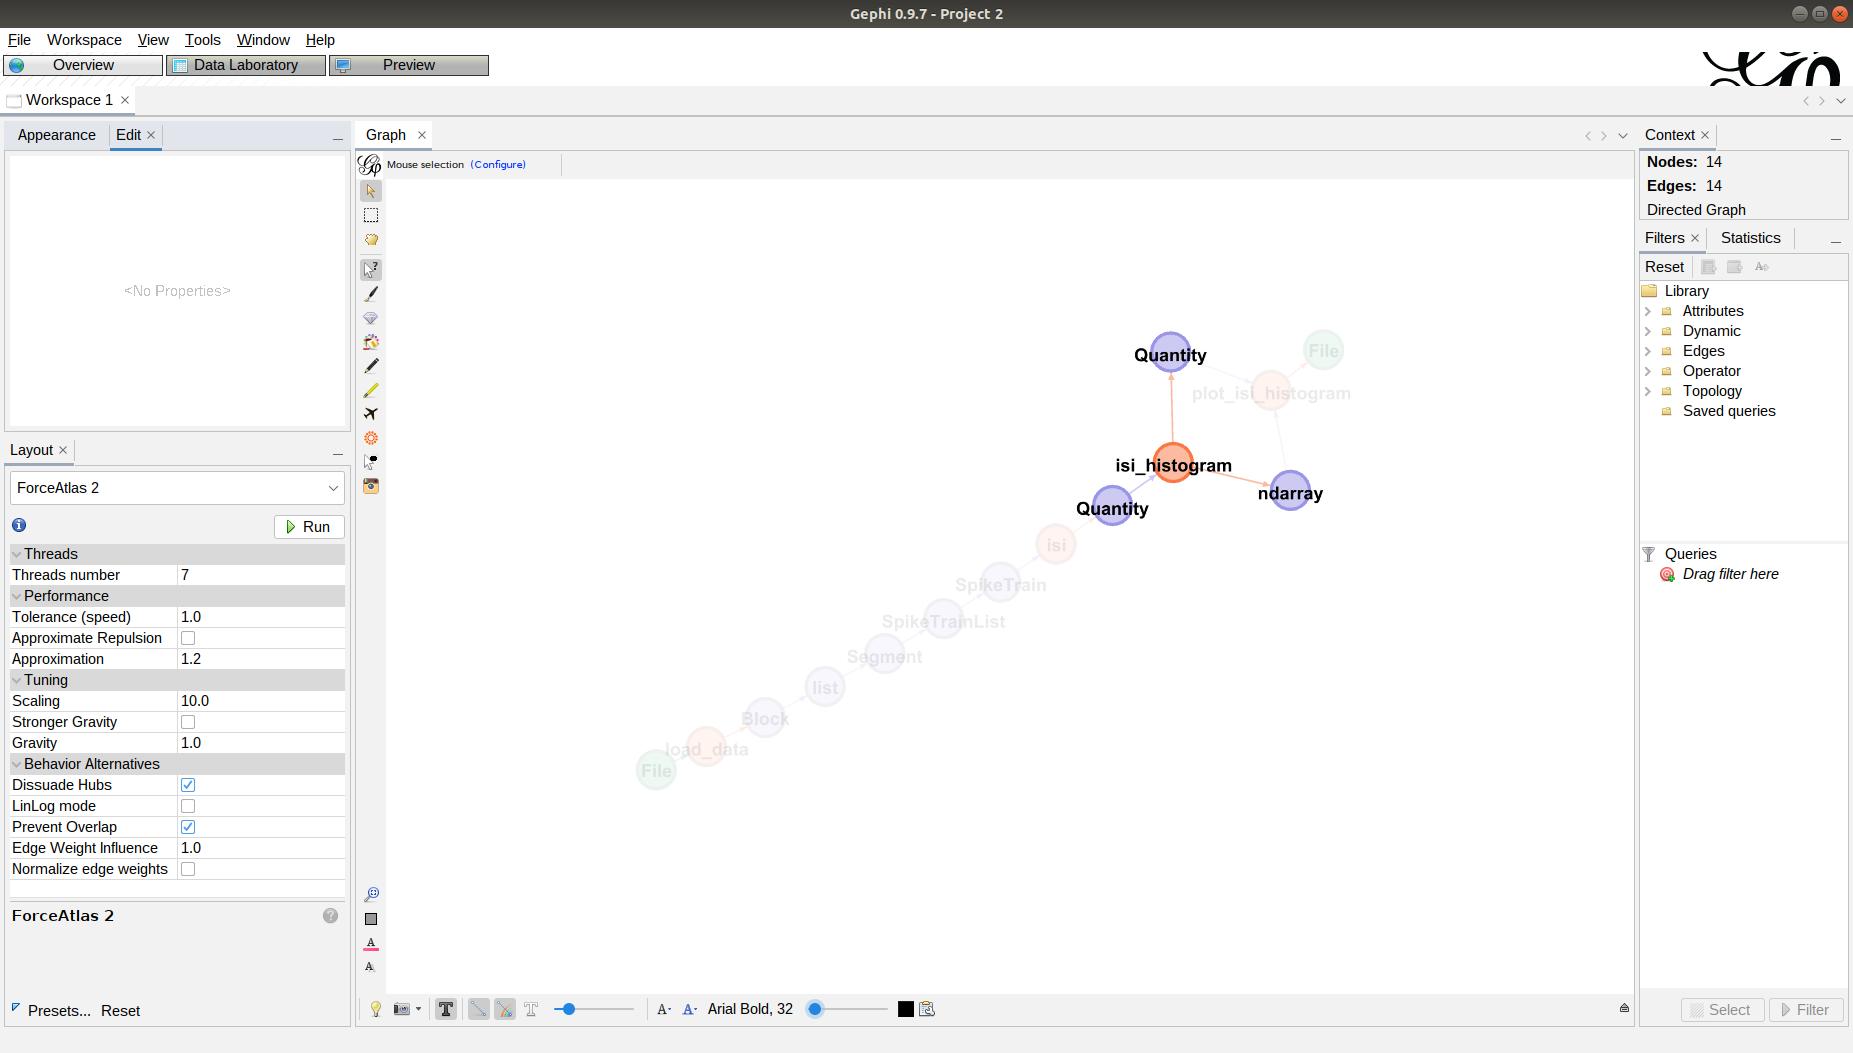
Task: Reset node colors with gray square icon
Action: pos(371,919)
